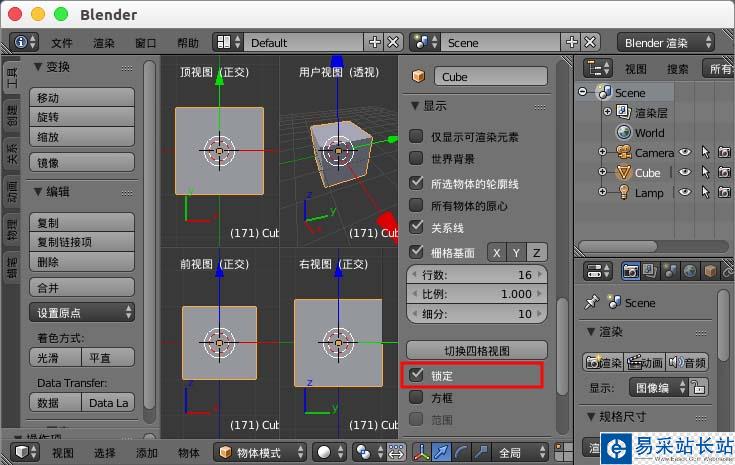Enable 所有物体的原心 checkbox
Image resolution: width=735 pixels, height=465 pixels.
pyautogui.click(x=416, y=205)
